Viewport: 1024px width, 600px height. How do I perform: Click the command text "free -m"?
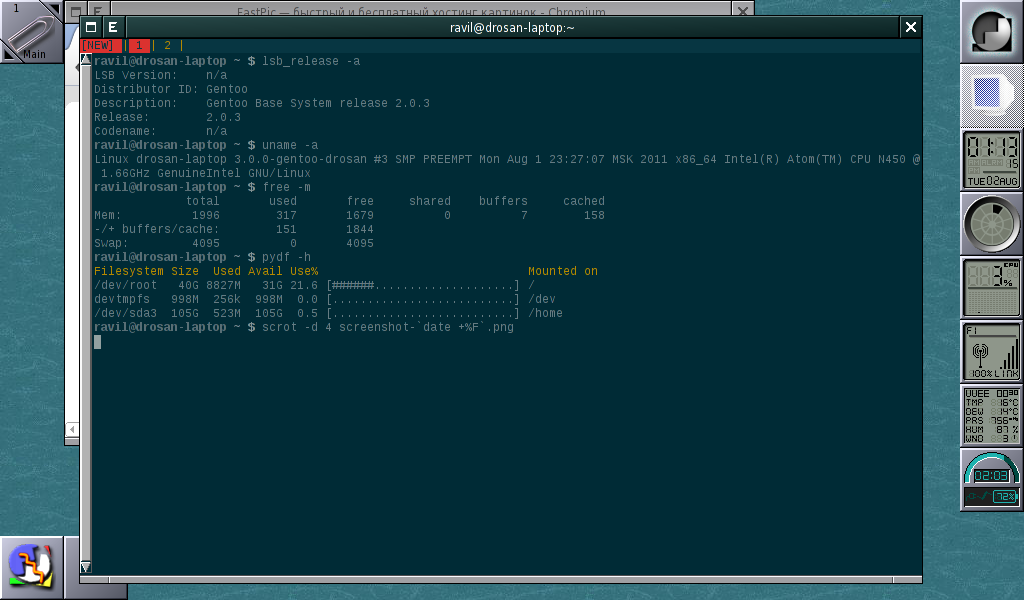tap(287, 187)
